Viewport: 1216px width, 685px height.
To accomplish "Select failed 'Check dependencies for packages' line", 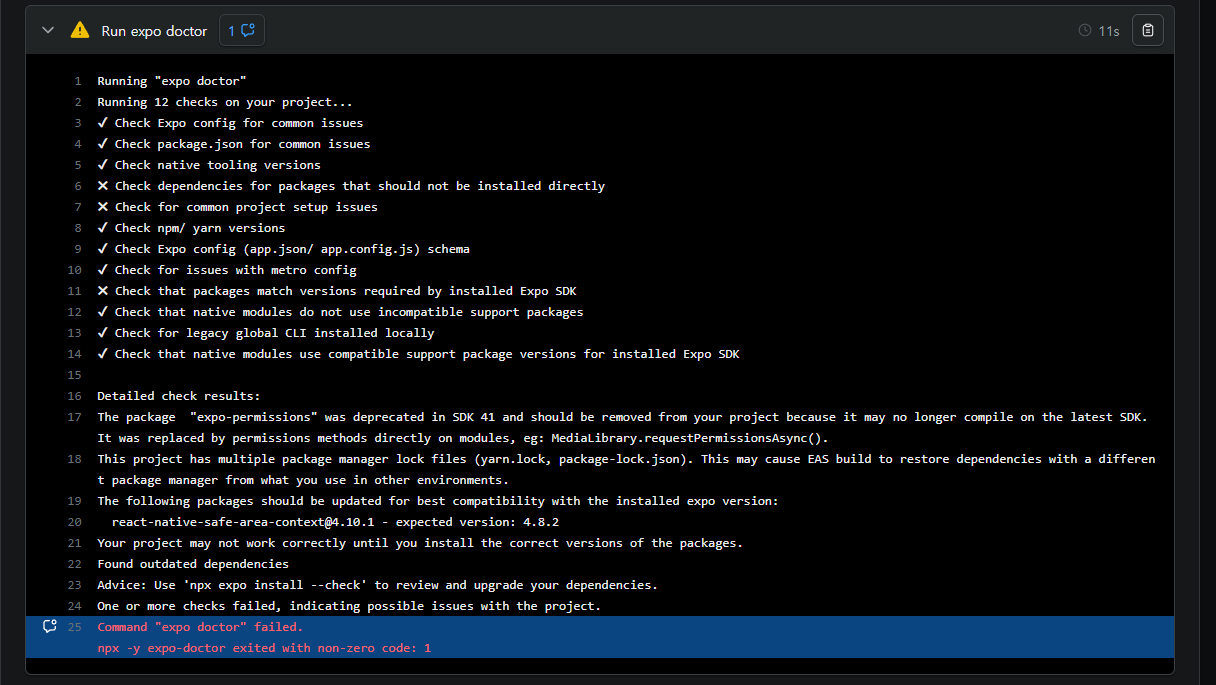I will coord(351,186).
